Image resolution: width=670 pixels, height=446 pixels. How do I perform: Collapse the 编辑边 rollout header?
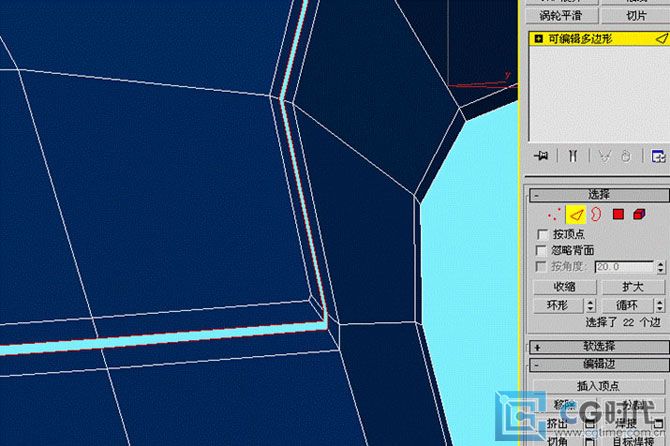(599, 364)
